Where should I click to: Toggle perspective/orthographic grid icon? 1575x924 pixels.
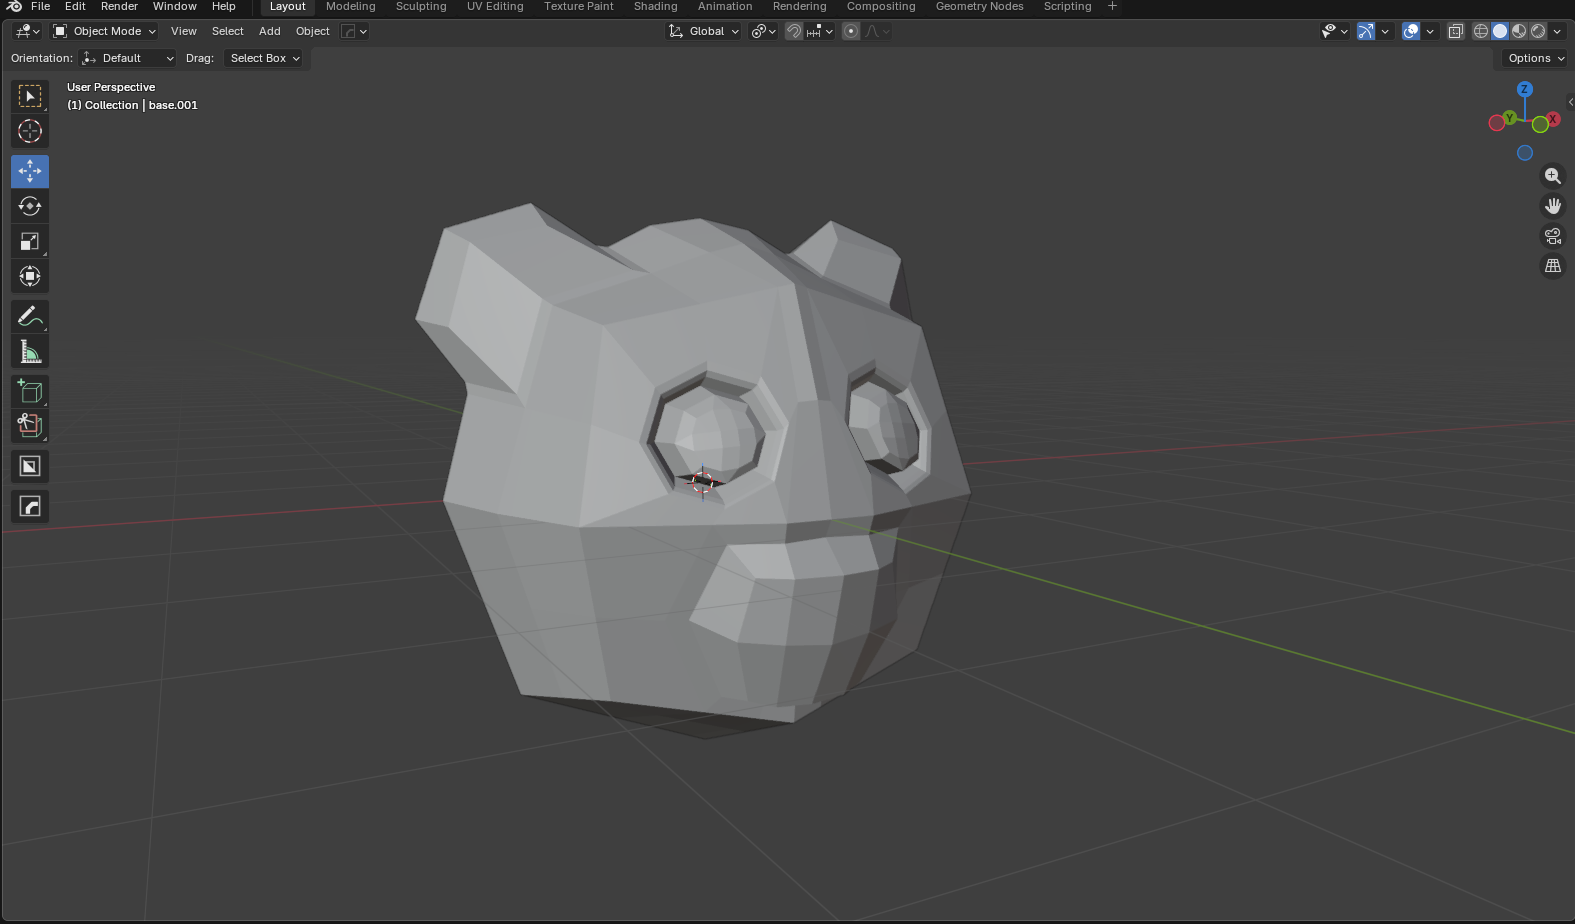point(1553,266)
